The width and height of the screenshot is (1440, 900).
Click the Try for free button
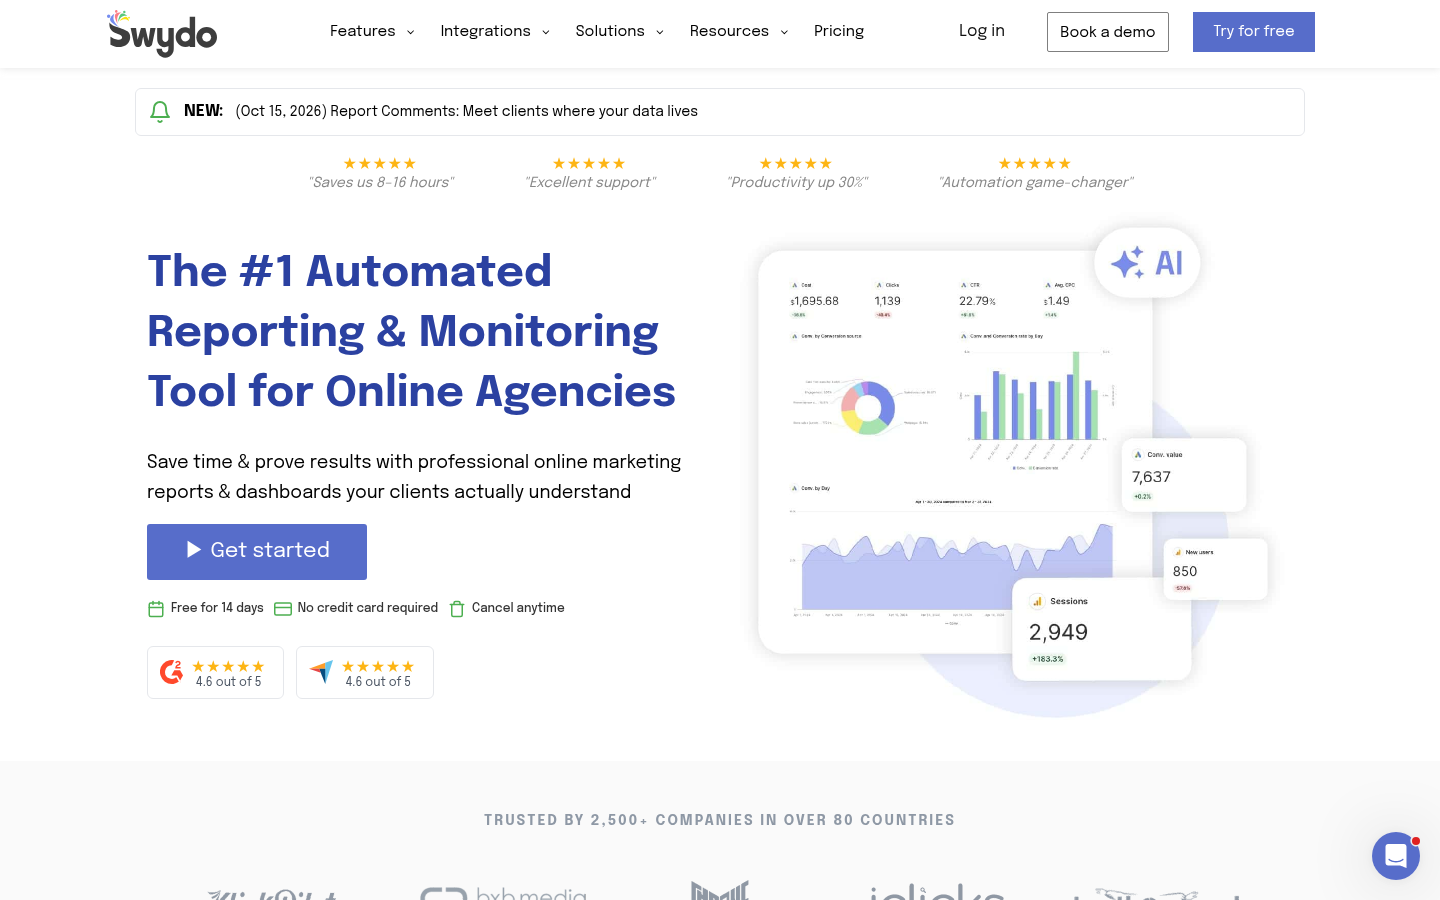1254,32
